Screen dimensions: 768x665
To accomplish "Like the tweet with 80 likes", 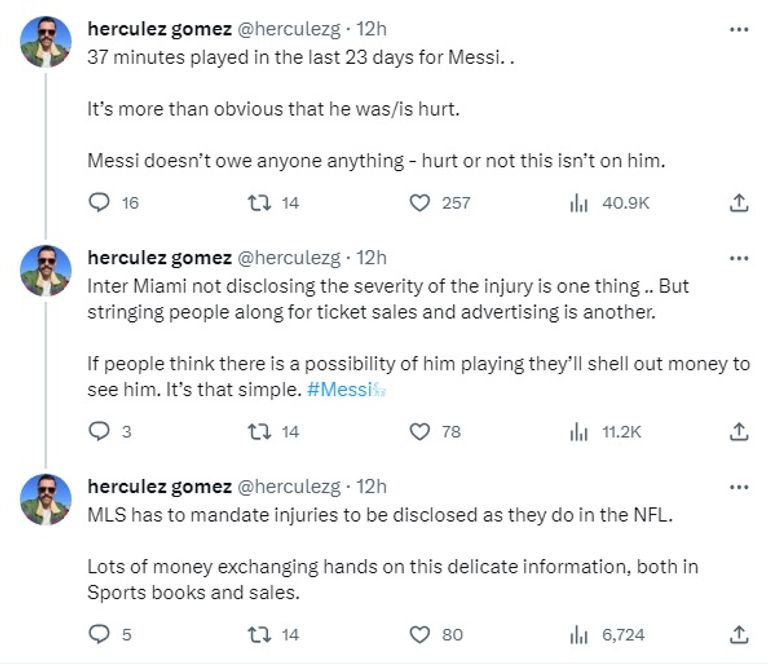I will pyautogui.click(x=421, y=634).
